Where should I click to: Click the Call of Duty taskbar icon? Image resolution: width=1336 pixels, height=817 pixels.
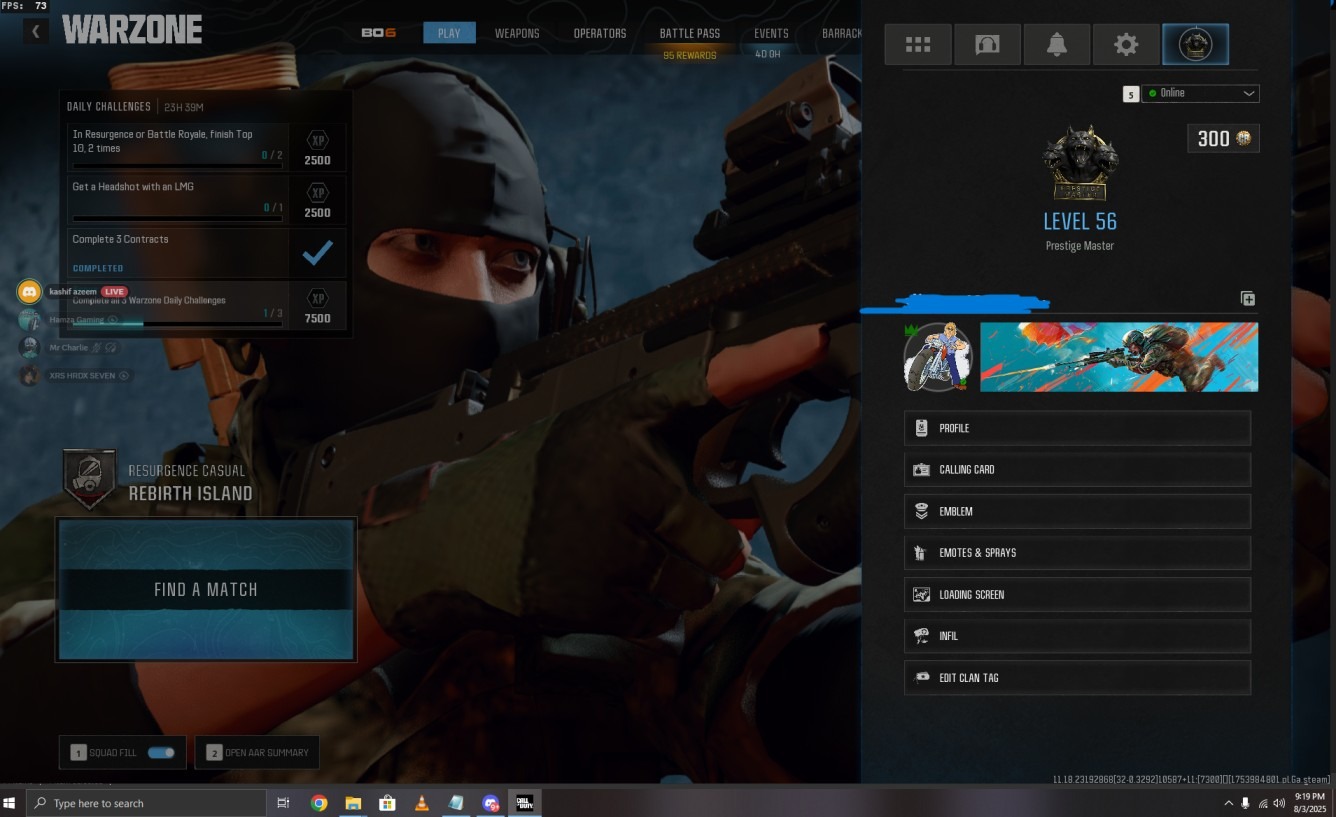point(524,803)
